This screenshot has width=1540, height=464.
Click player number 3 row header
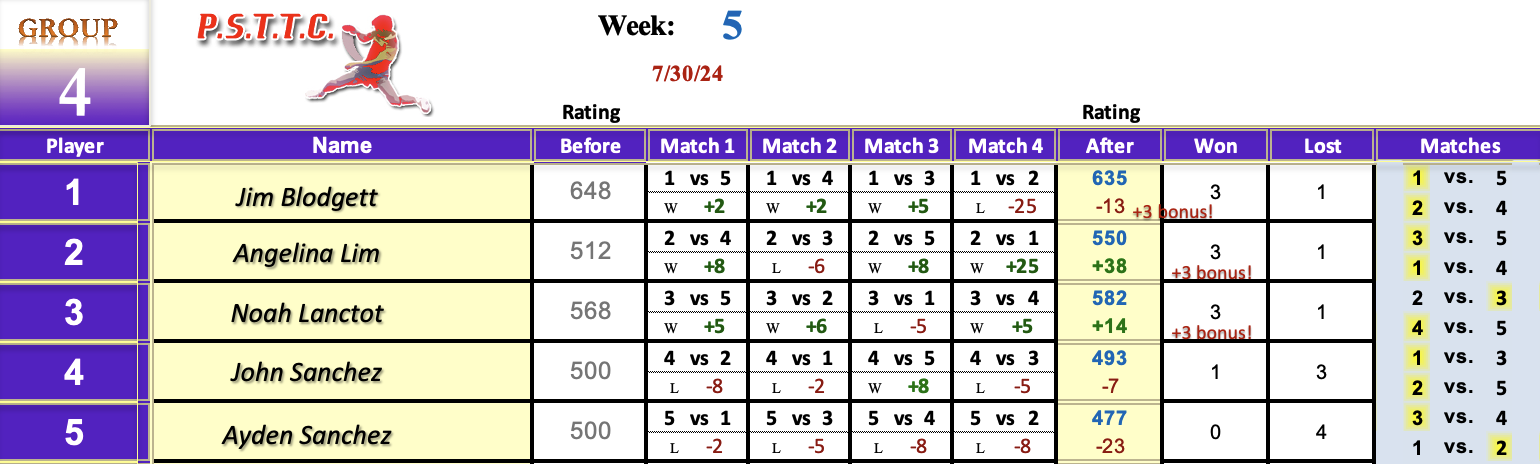(74, 312)
